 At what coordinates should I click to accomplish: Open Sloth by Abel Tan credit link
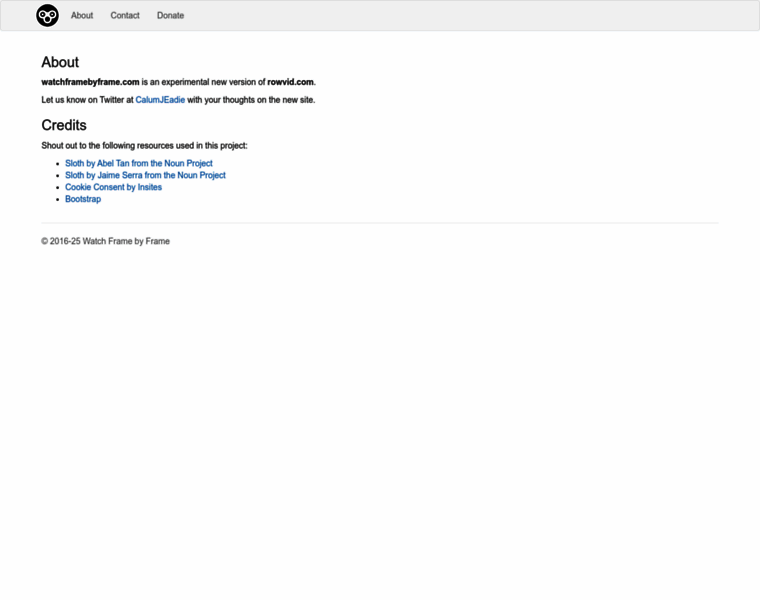tap(138, 163)
